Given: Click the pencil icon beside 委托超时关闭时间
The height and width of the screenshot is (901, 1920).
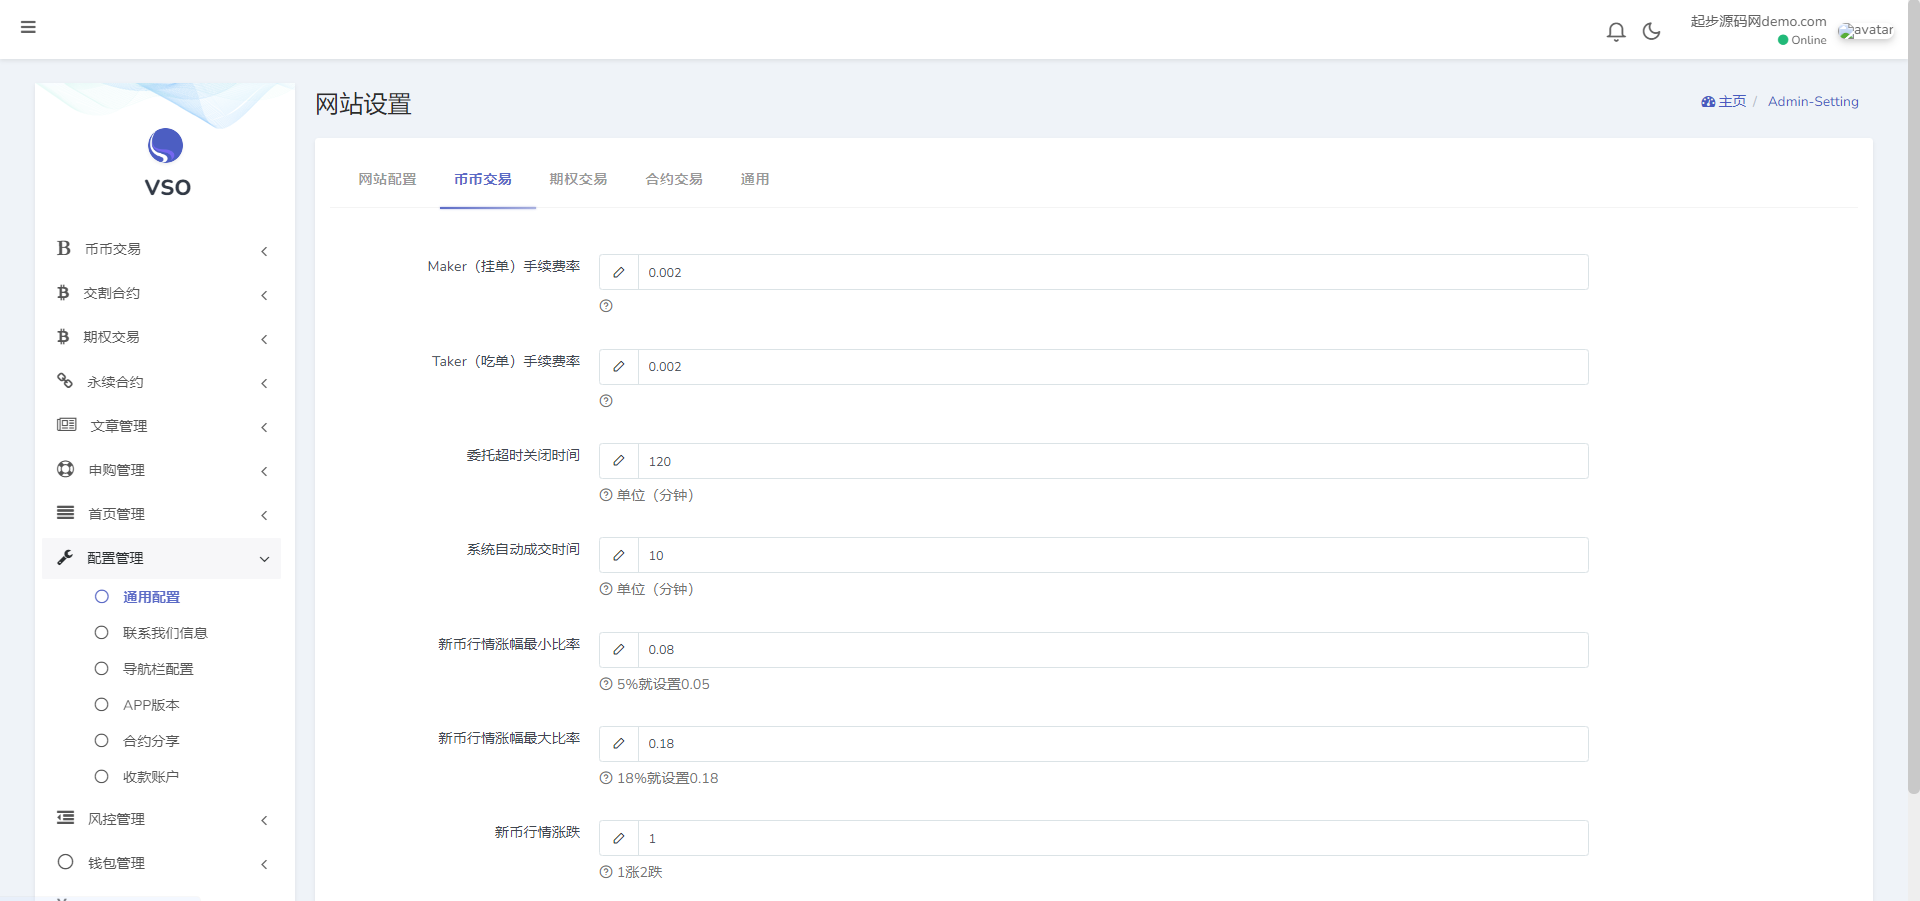Looking at the screenshot, I should pyautogui.click(x=619, y=461).
